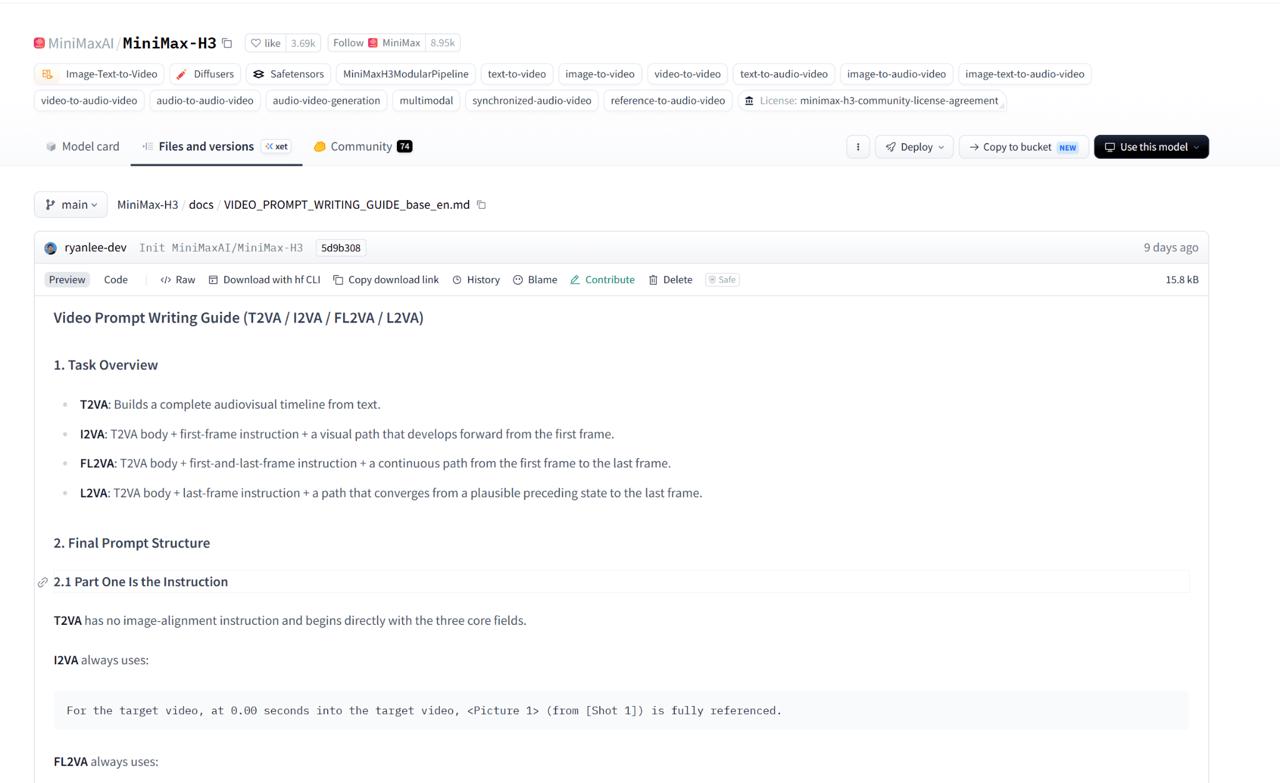The height and width of the screenshot is (783, 1280).
Task: Open the video-to-audio-video tag
Action: pyautogui.click(x=89, y=101)
